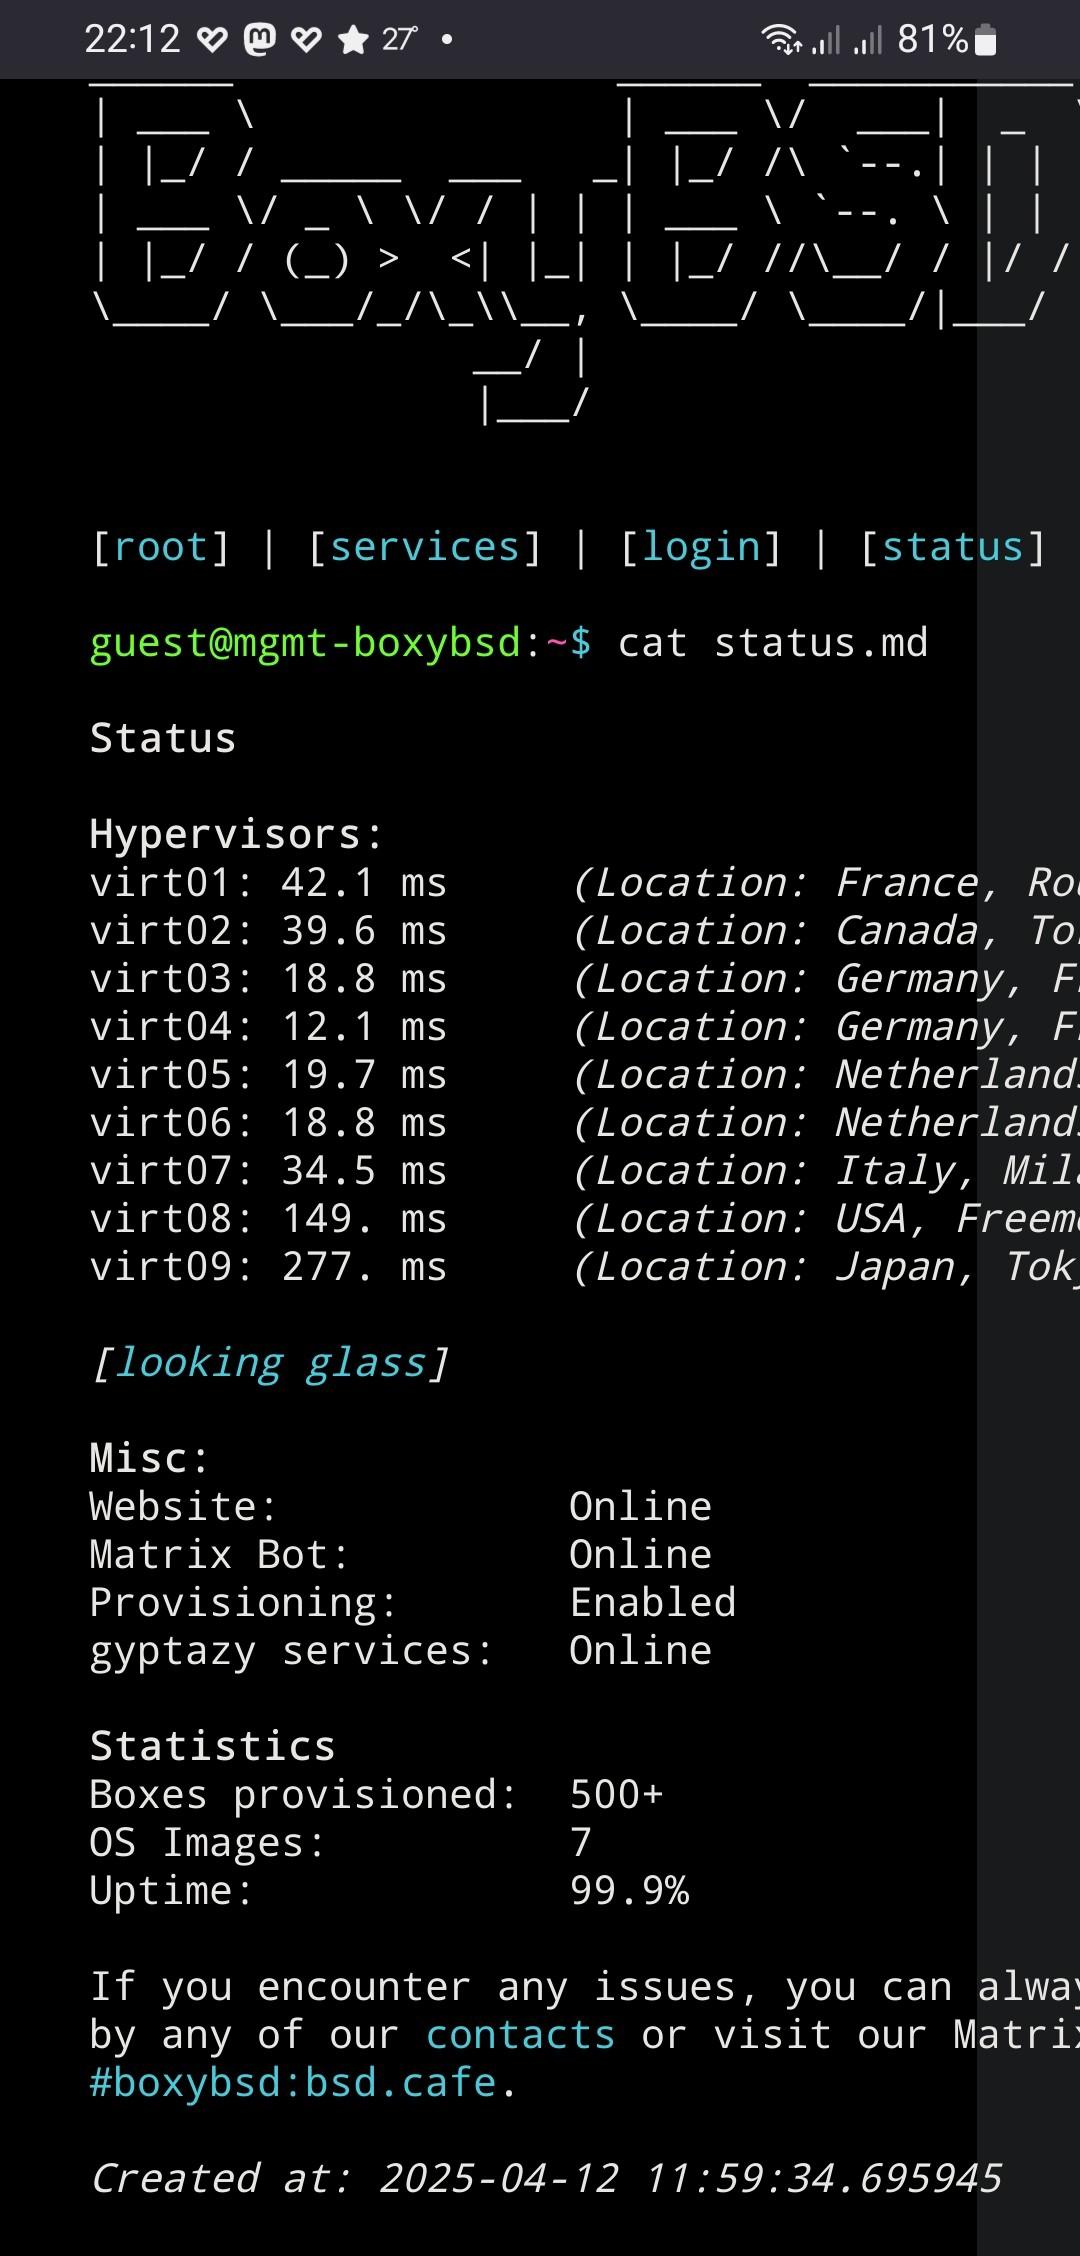1080x2256 pixels.
Task: Tap the second cellular signal bars icon
Action: pos(868,40)
